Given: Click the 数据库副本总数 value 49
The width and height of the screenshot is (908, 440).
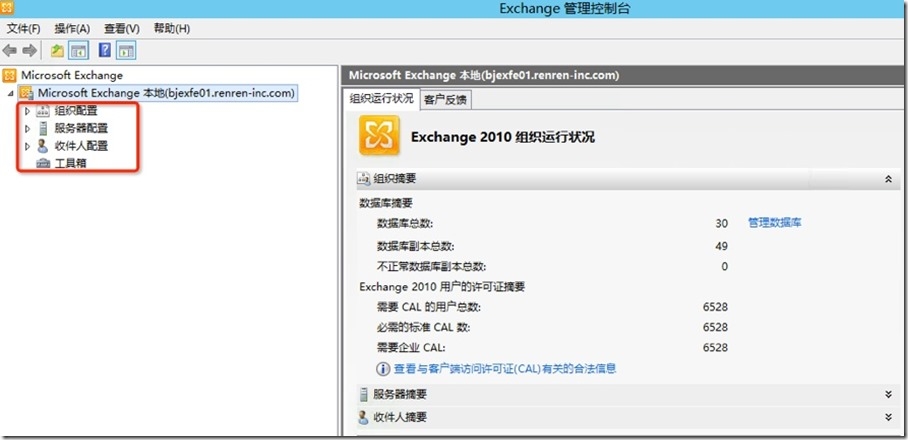Looking at the screenshot, I should click(722, 246).
